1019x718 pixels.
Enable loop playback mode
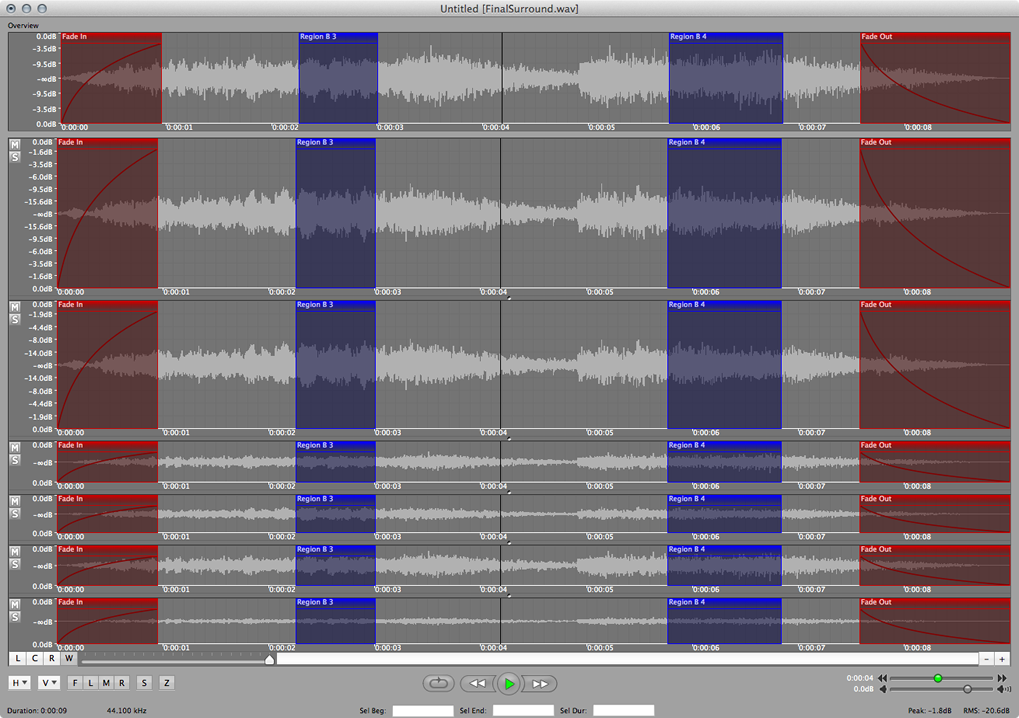click(439, 683)
